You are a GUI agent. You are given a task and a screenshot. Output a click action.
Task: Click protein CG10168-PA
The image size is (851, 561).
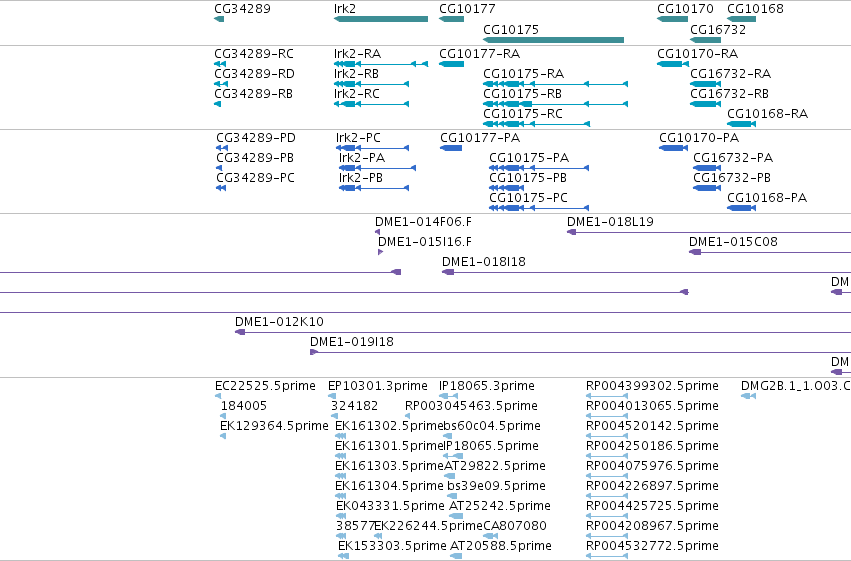point(767,198)
